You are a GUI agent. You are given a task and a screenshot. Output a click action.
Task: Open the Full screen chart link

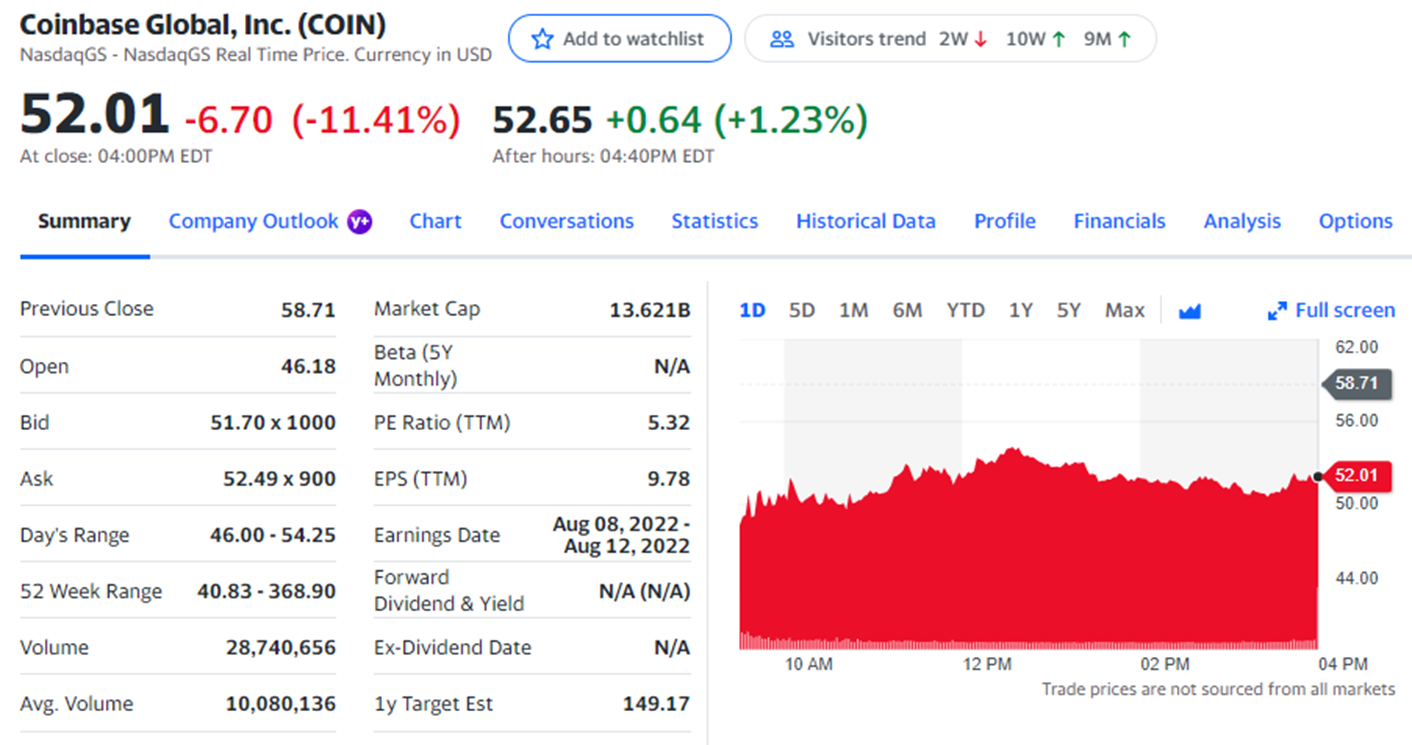[x=1344, y=310]
